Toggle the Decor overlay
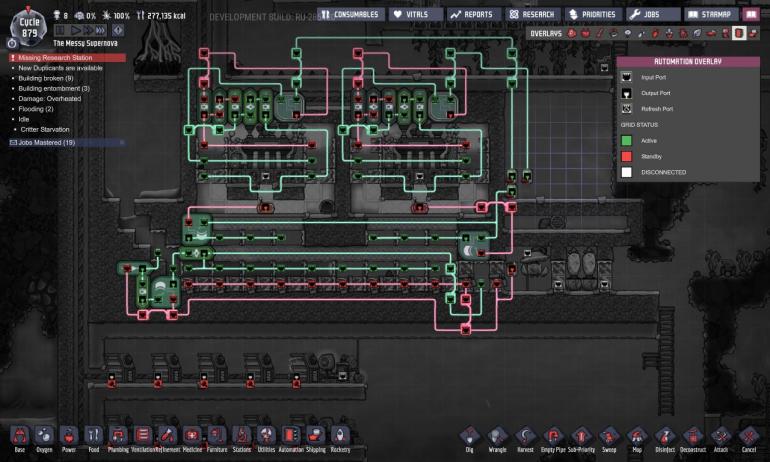 [x=669, y=33]
